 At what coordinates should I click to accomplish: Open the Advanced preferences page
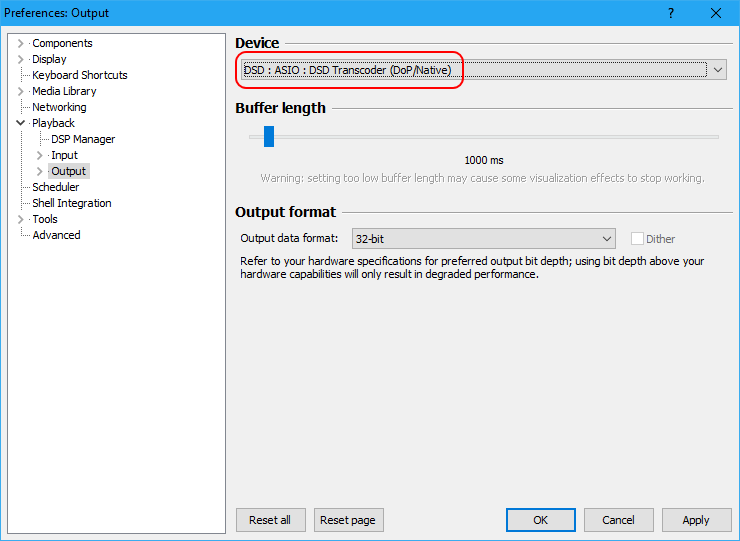point(56,235)
